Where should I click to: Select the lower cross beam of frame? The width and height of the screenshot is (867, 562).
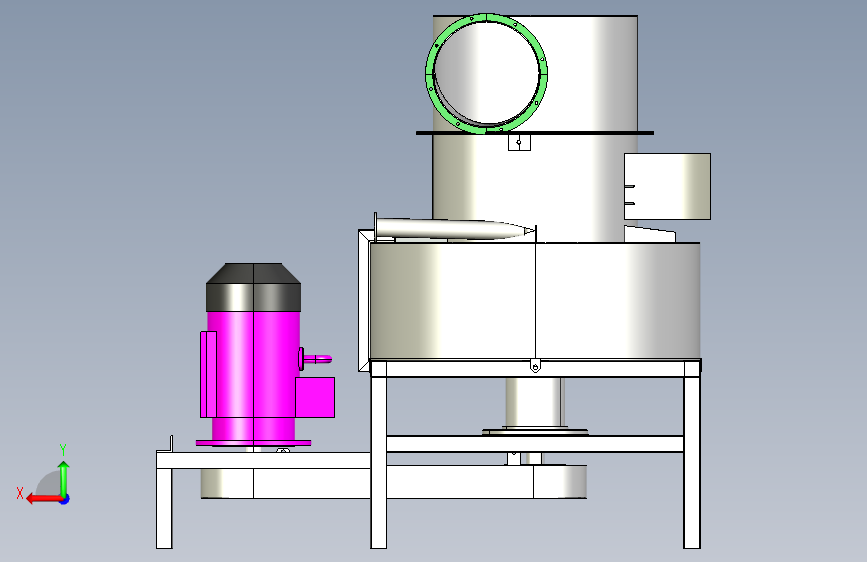tap(535, 444)
